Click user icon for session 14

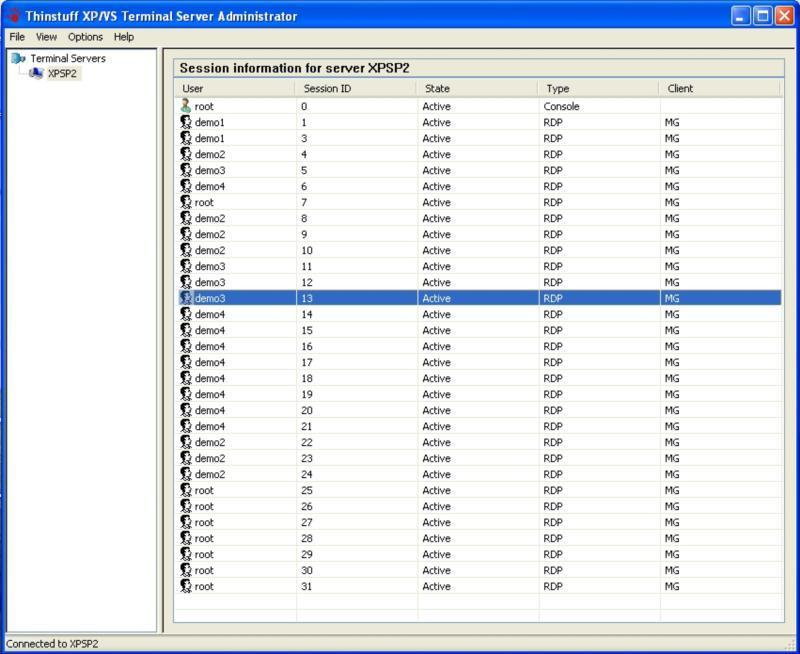pyautogui.click(x=186, y=314)
